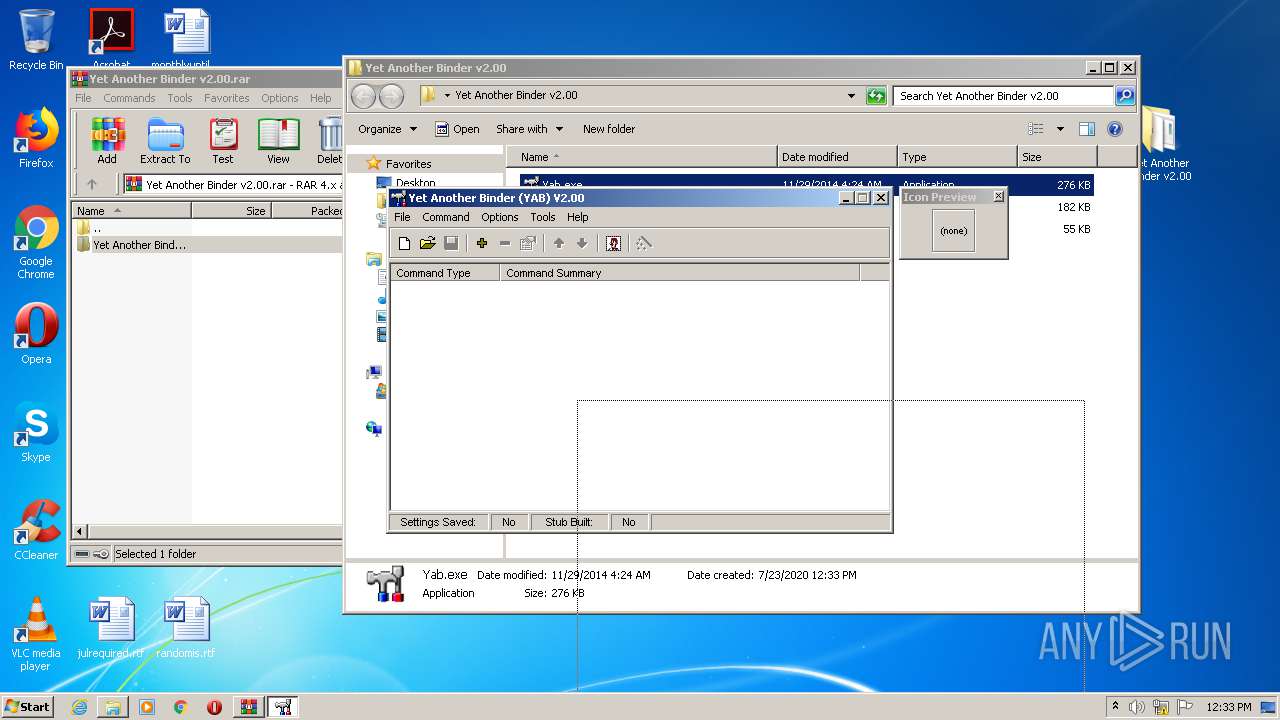
Task: Click the Command Summary column header
Action: click(x=679, y=272)
